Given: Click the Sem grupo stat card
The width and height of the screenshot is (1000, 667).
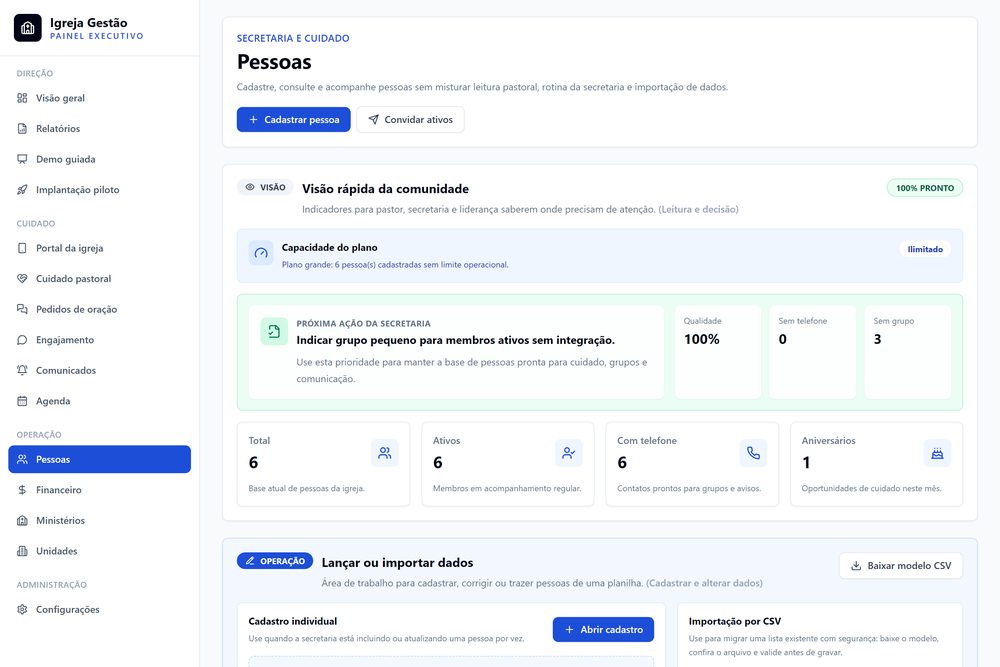Looking at the screenshot, I should click(908, 352).
